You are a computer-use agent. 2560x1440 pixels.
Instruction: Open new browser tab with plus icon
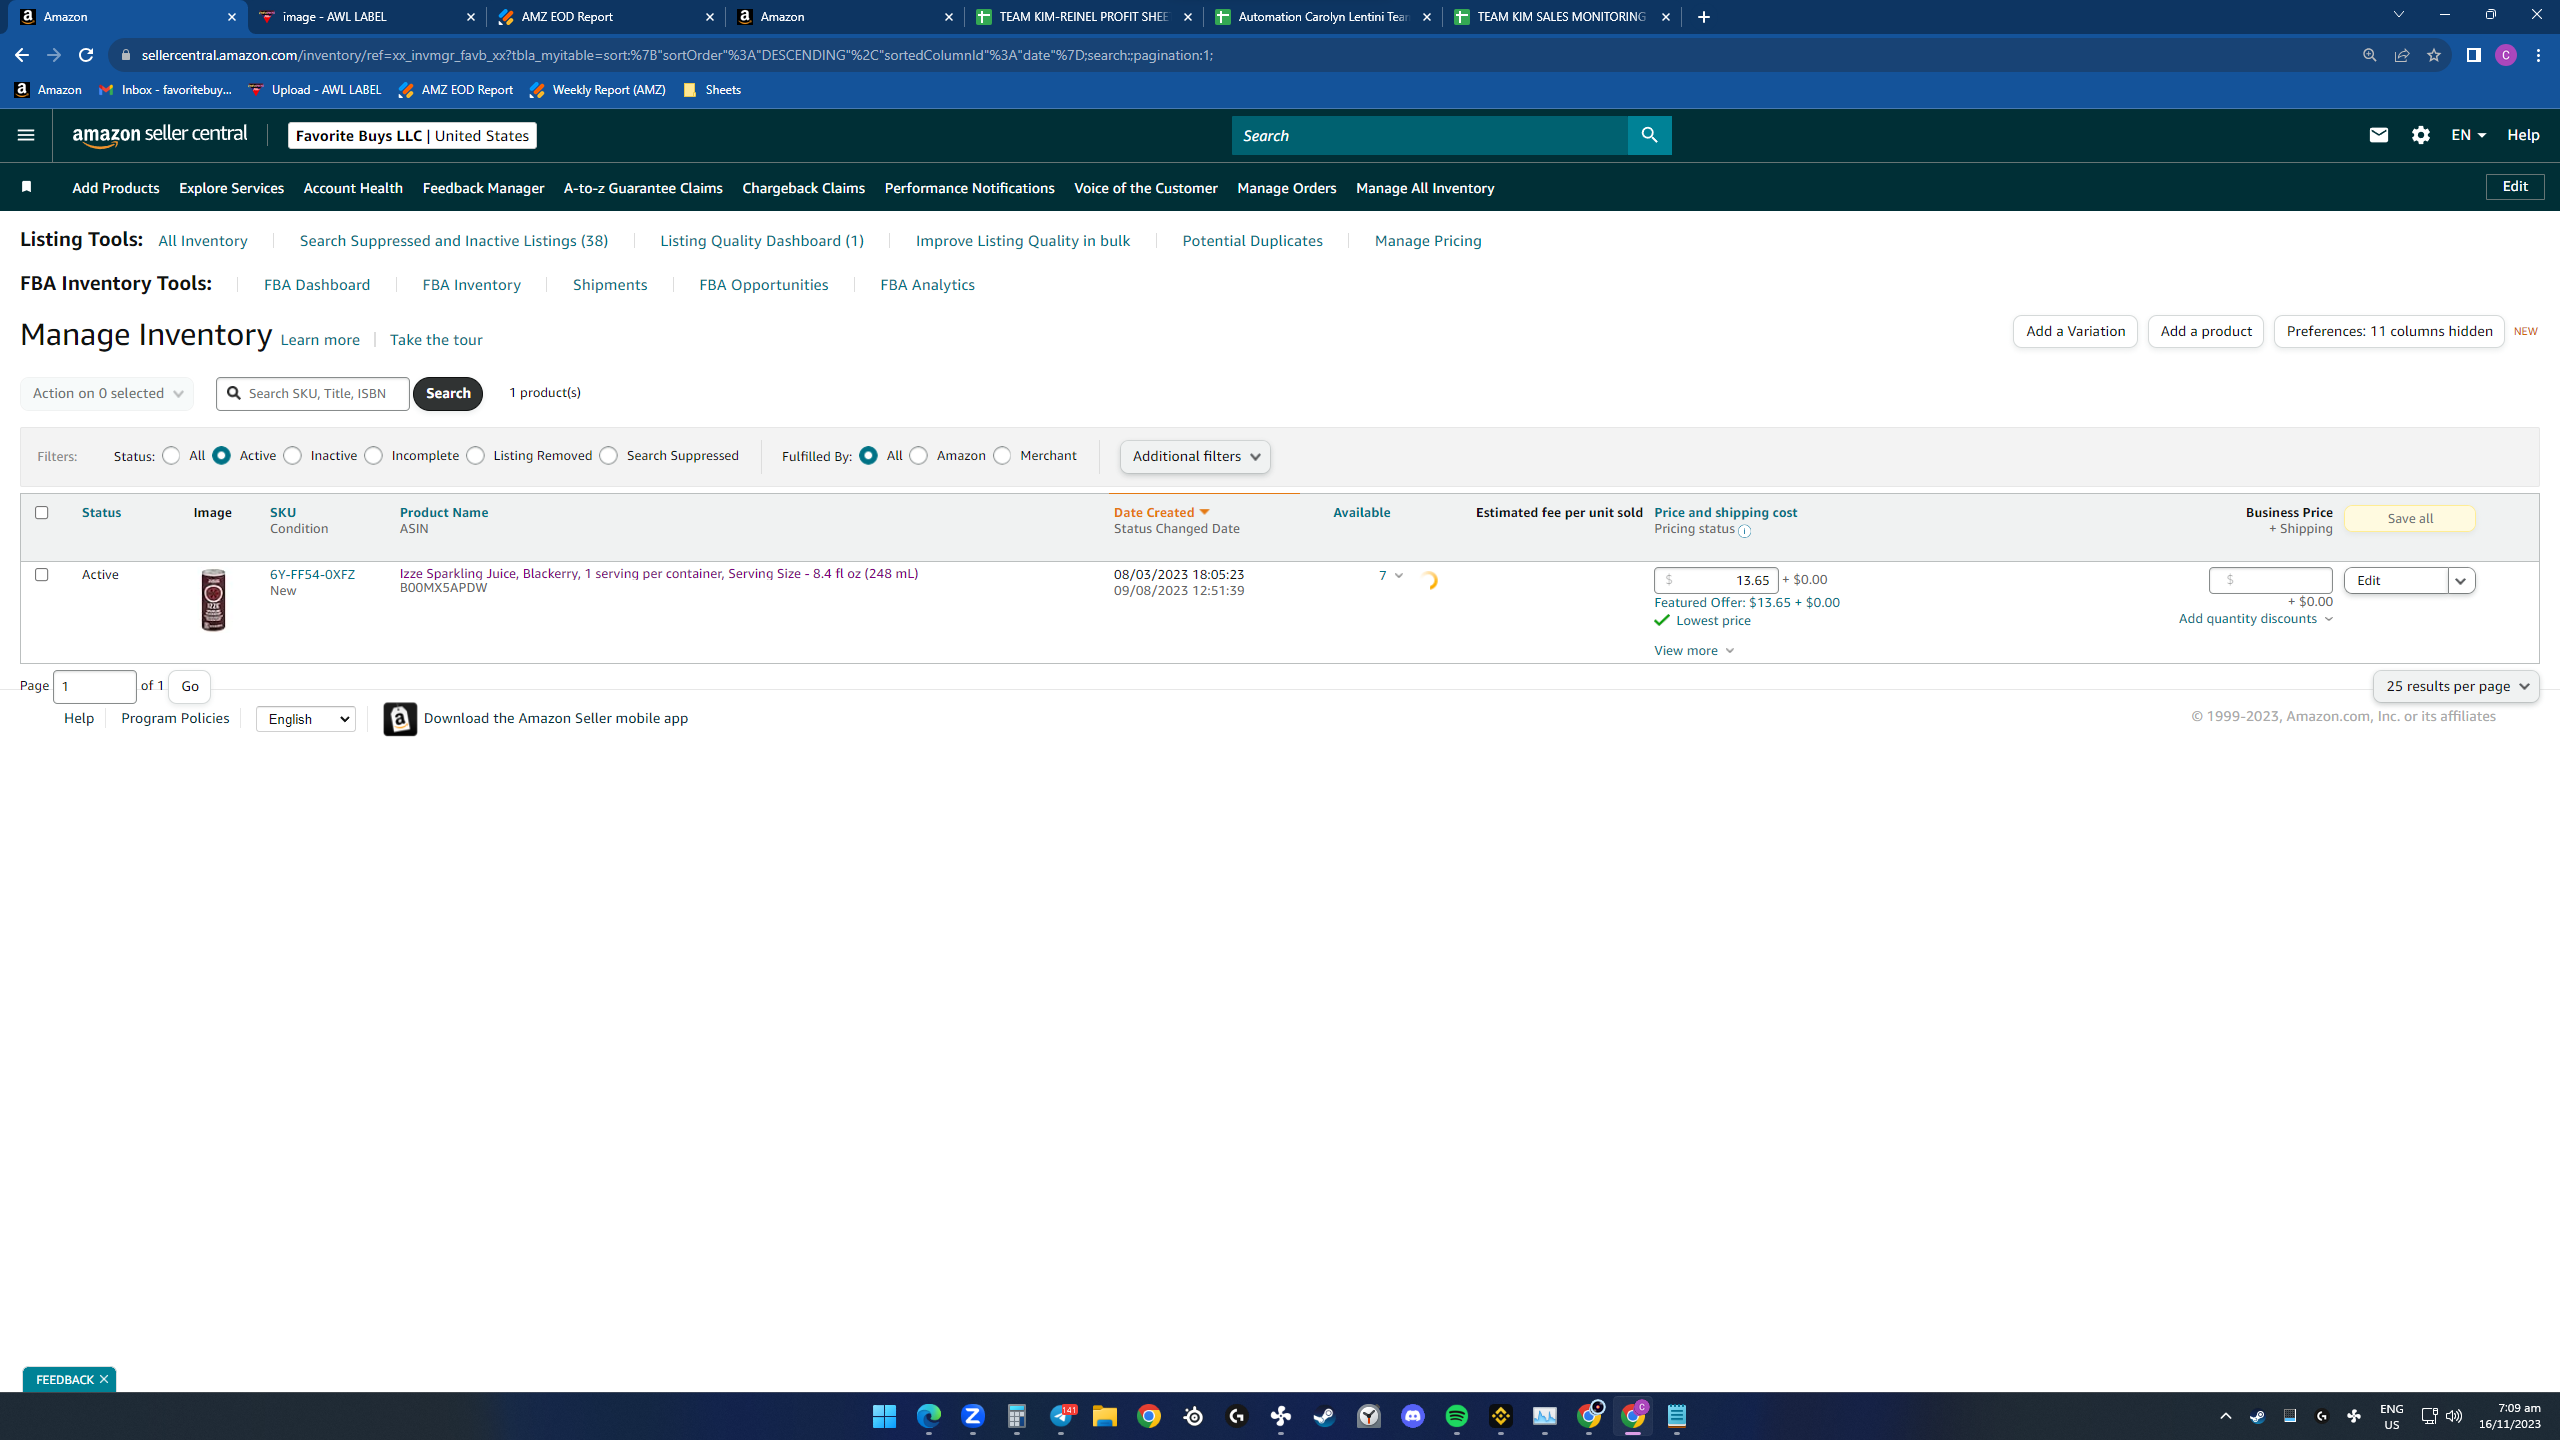pos(1704,17)
